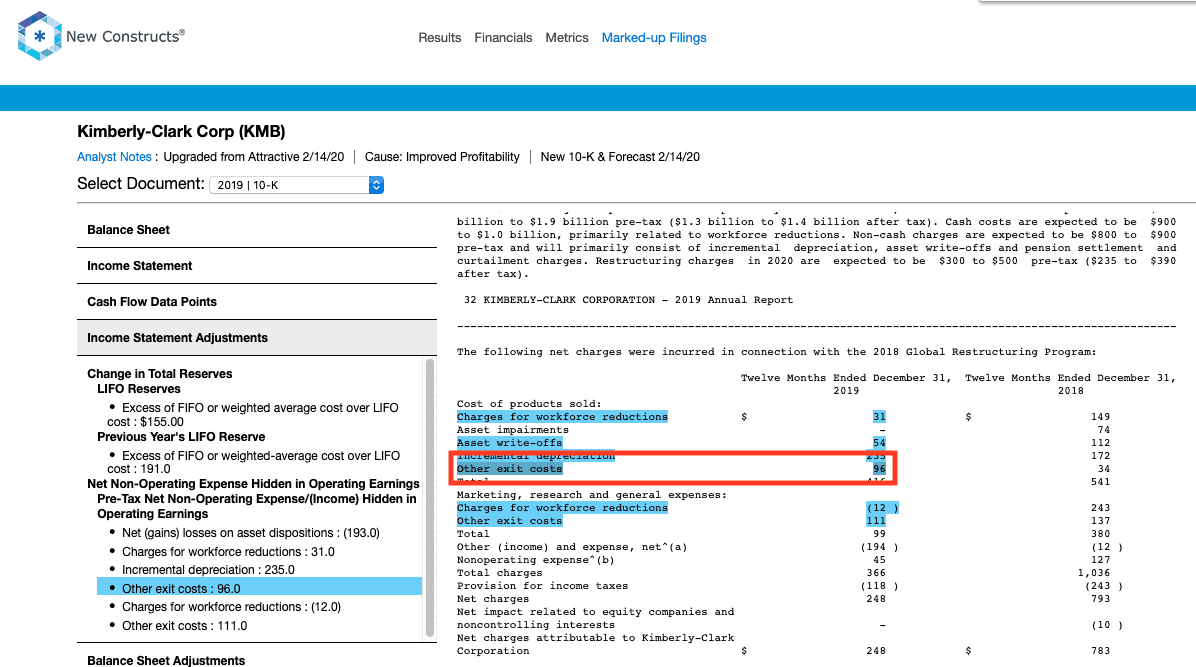Screen dimensions: 1196x667
Task: Click the highlighted value (12) in filing
Action: (x=882, y=508)
